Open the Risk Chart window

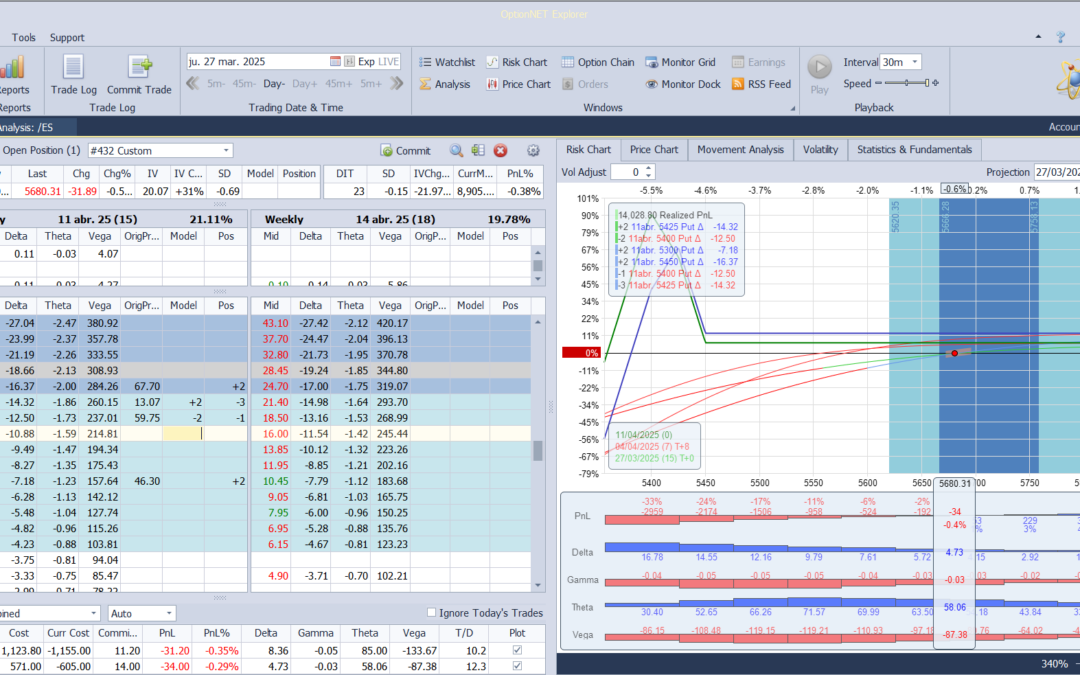click(517, 62)
